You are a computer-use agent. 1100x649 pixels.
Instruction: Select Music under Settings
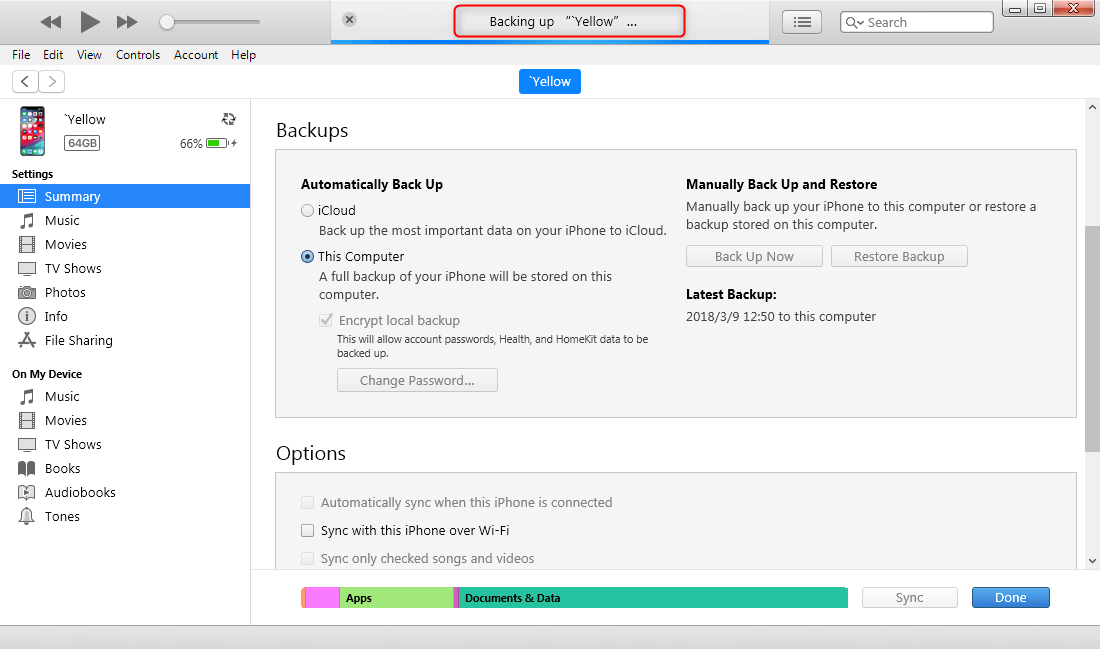(x=125, y=220)
